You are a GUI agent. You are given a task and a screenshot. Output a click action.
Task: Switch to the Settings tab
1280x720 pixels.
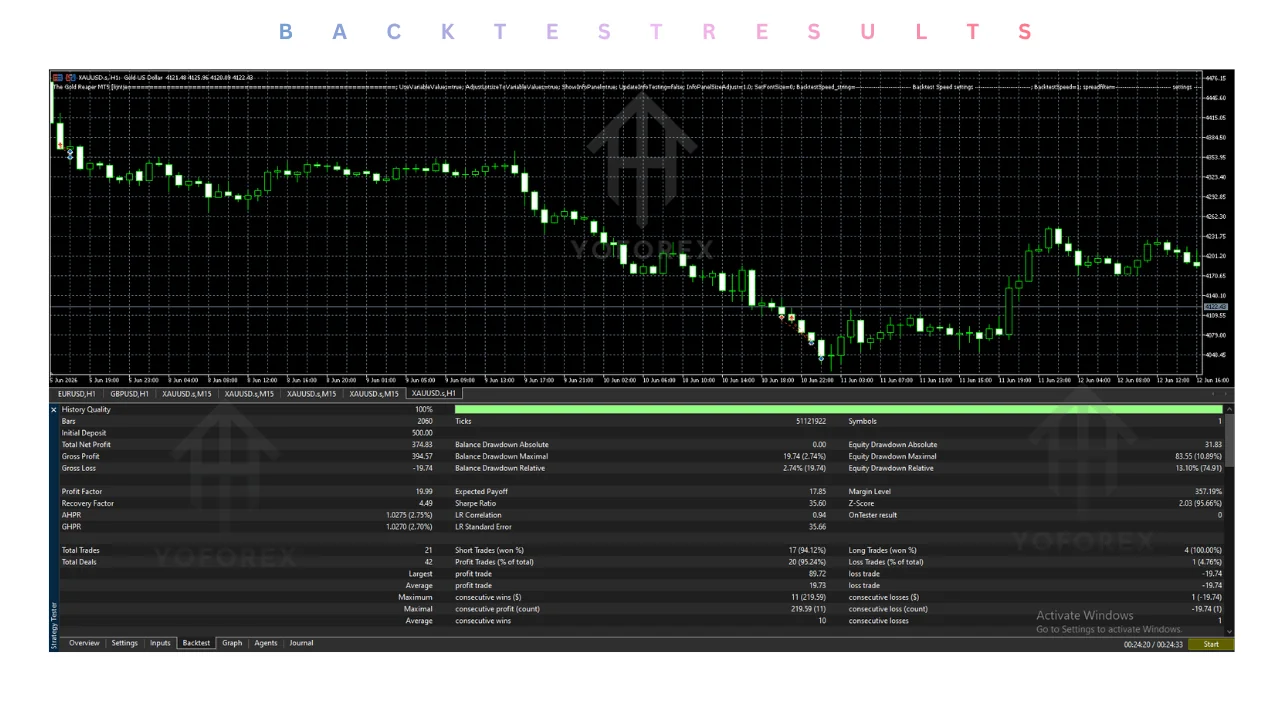pyautogui.click(x=124, y=643)
